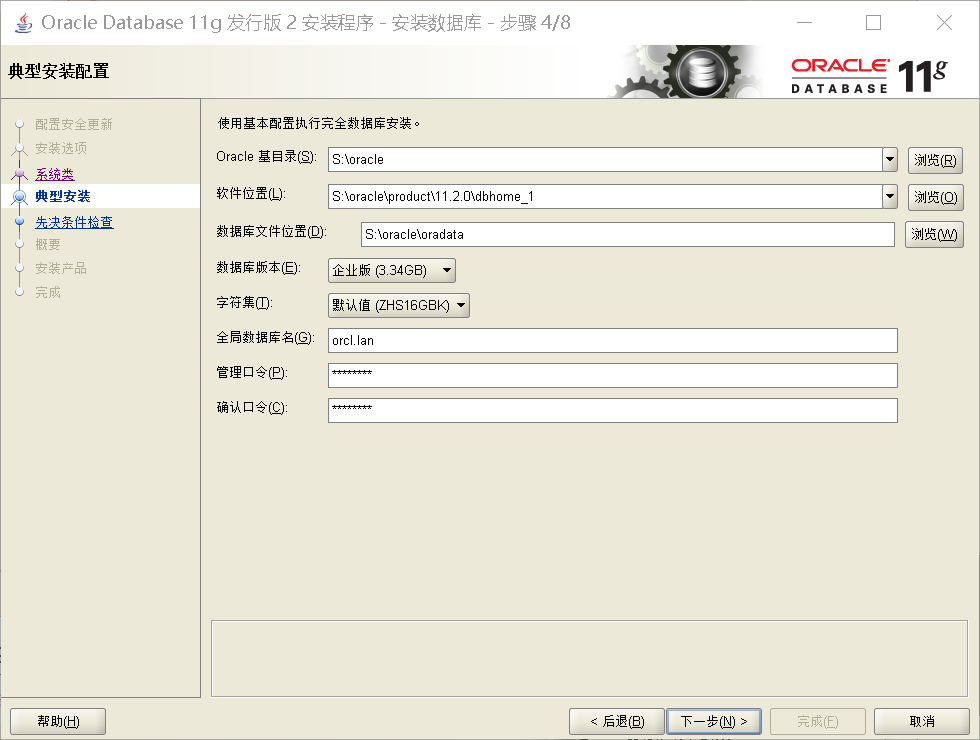
Task: Click the 帮助(H) button
Action: (x=57, y=721)
